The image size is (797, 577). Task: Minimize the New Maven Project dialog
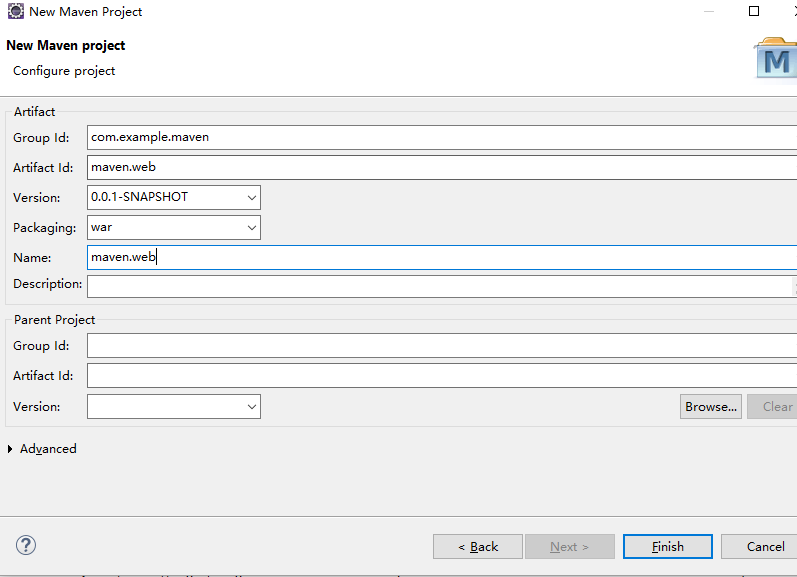tap(709, 11)
